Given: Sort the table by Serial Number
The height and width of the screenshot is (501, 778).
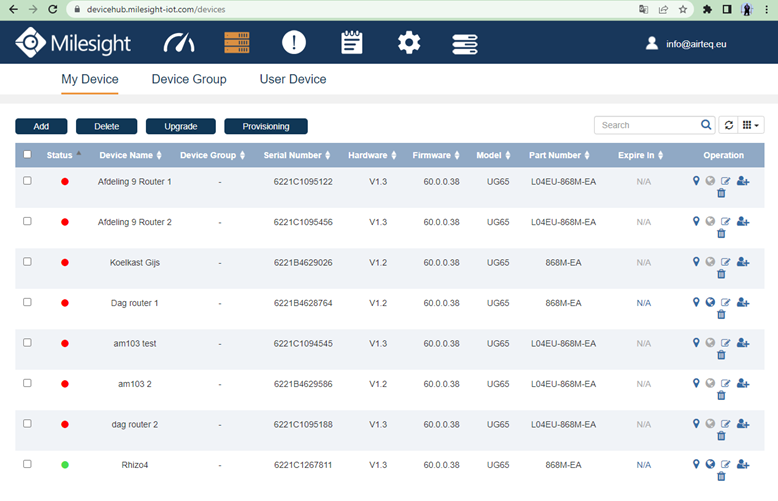Looking at the screenshot, I should (297, 155).
